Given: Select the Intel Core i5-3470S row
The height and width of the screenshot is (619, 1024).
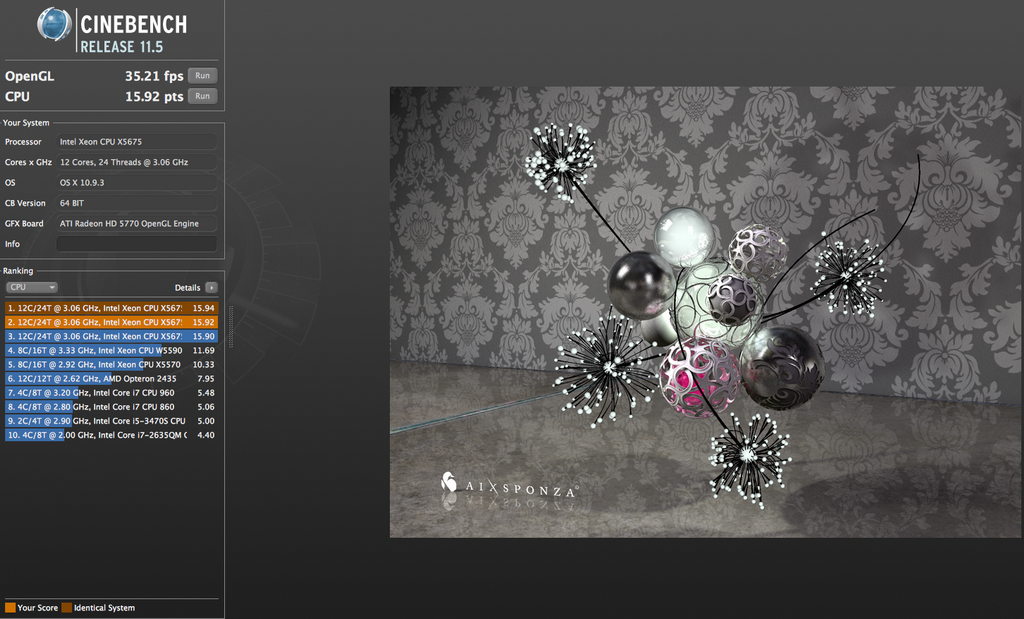Looking at the screenshot, I should pos(111,421).
